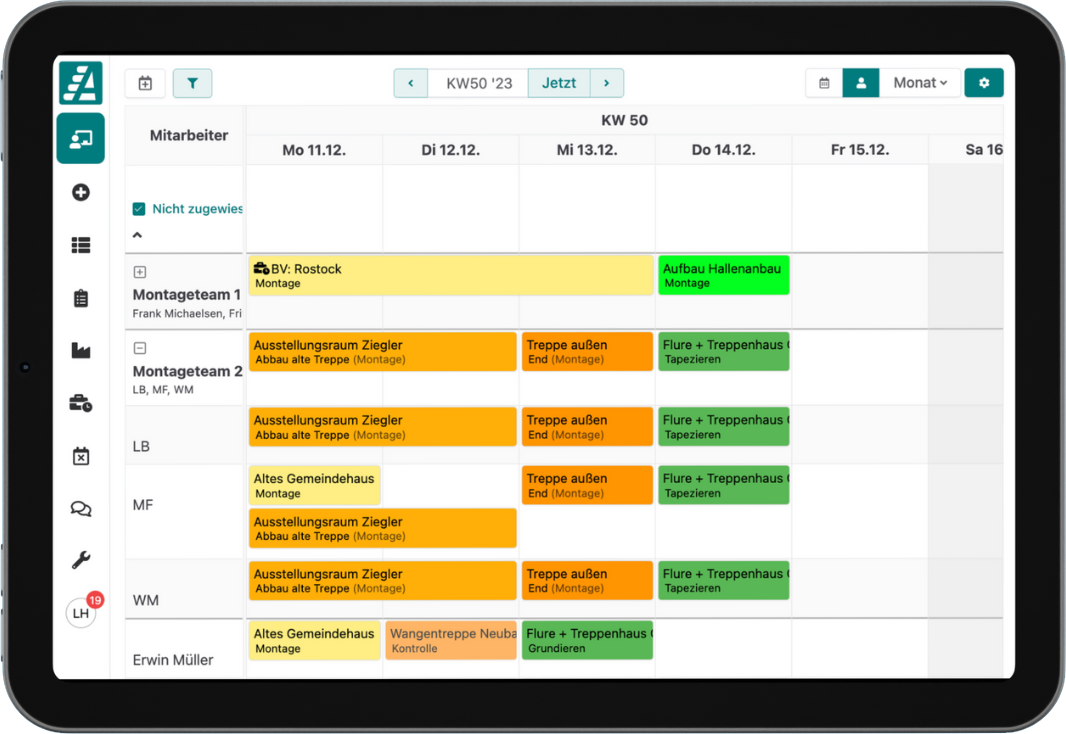Switch to the employee person view toggle
1066x734 pixels.
[x=860, y=83]
